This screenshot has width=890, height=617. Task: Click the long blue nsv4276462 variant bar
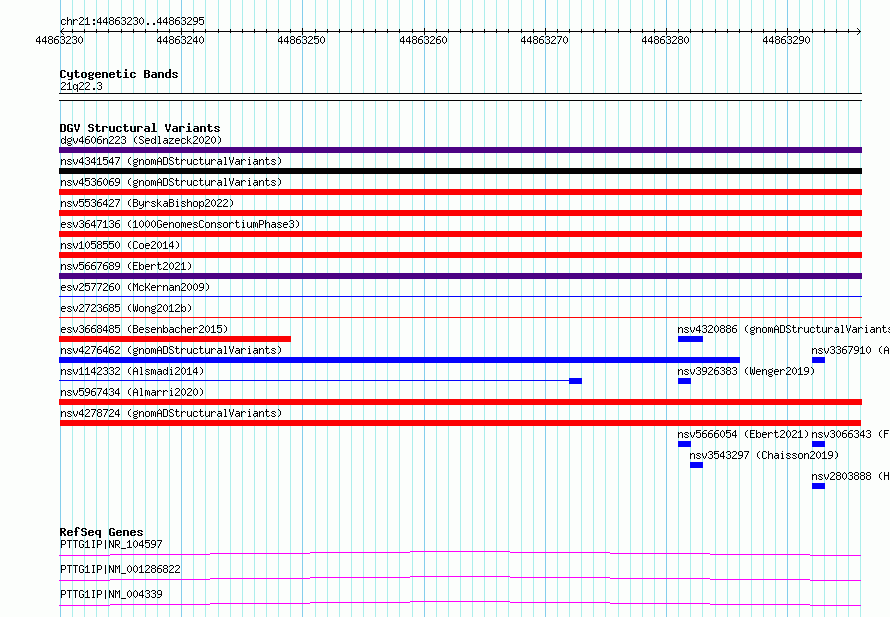coord(400,360)
